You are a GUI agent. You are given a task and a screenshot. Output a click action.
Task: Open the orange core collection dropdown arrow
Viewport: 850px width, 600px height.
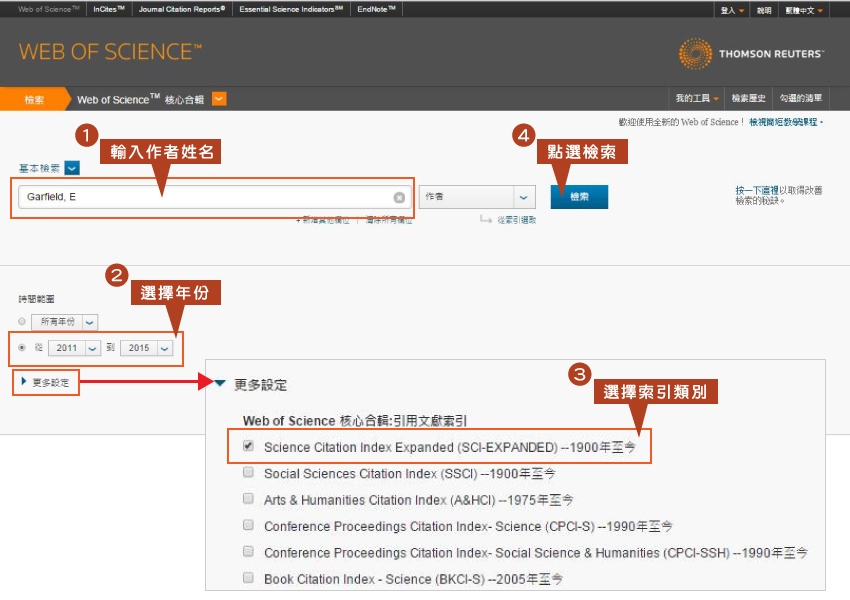(x=219, y=99)
